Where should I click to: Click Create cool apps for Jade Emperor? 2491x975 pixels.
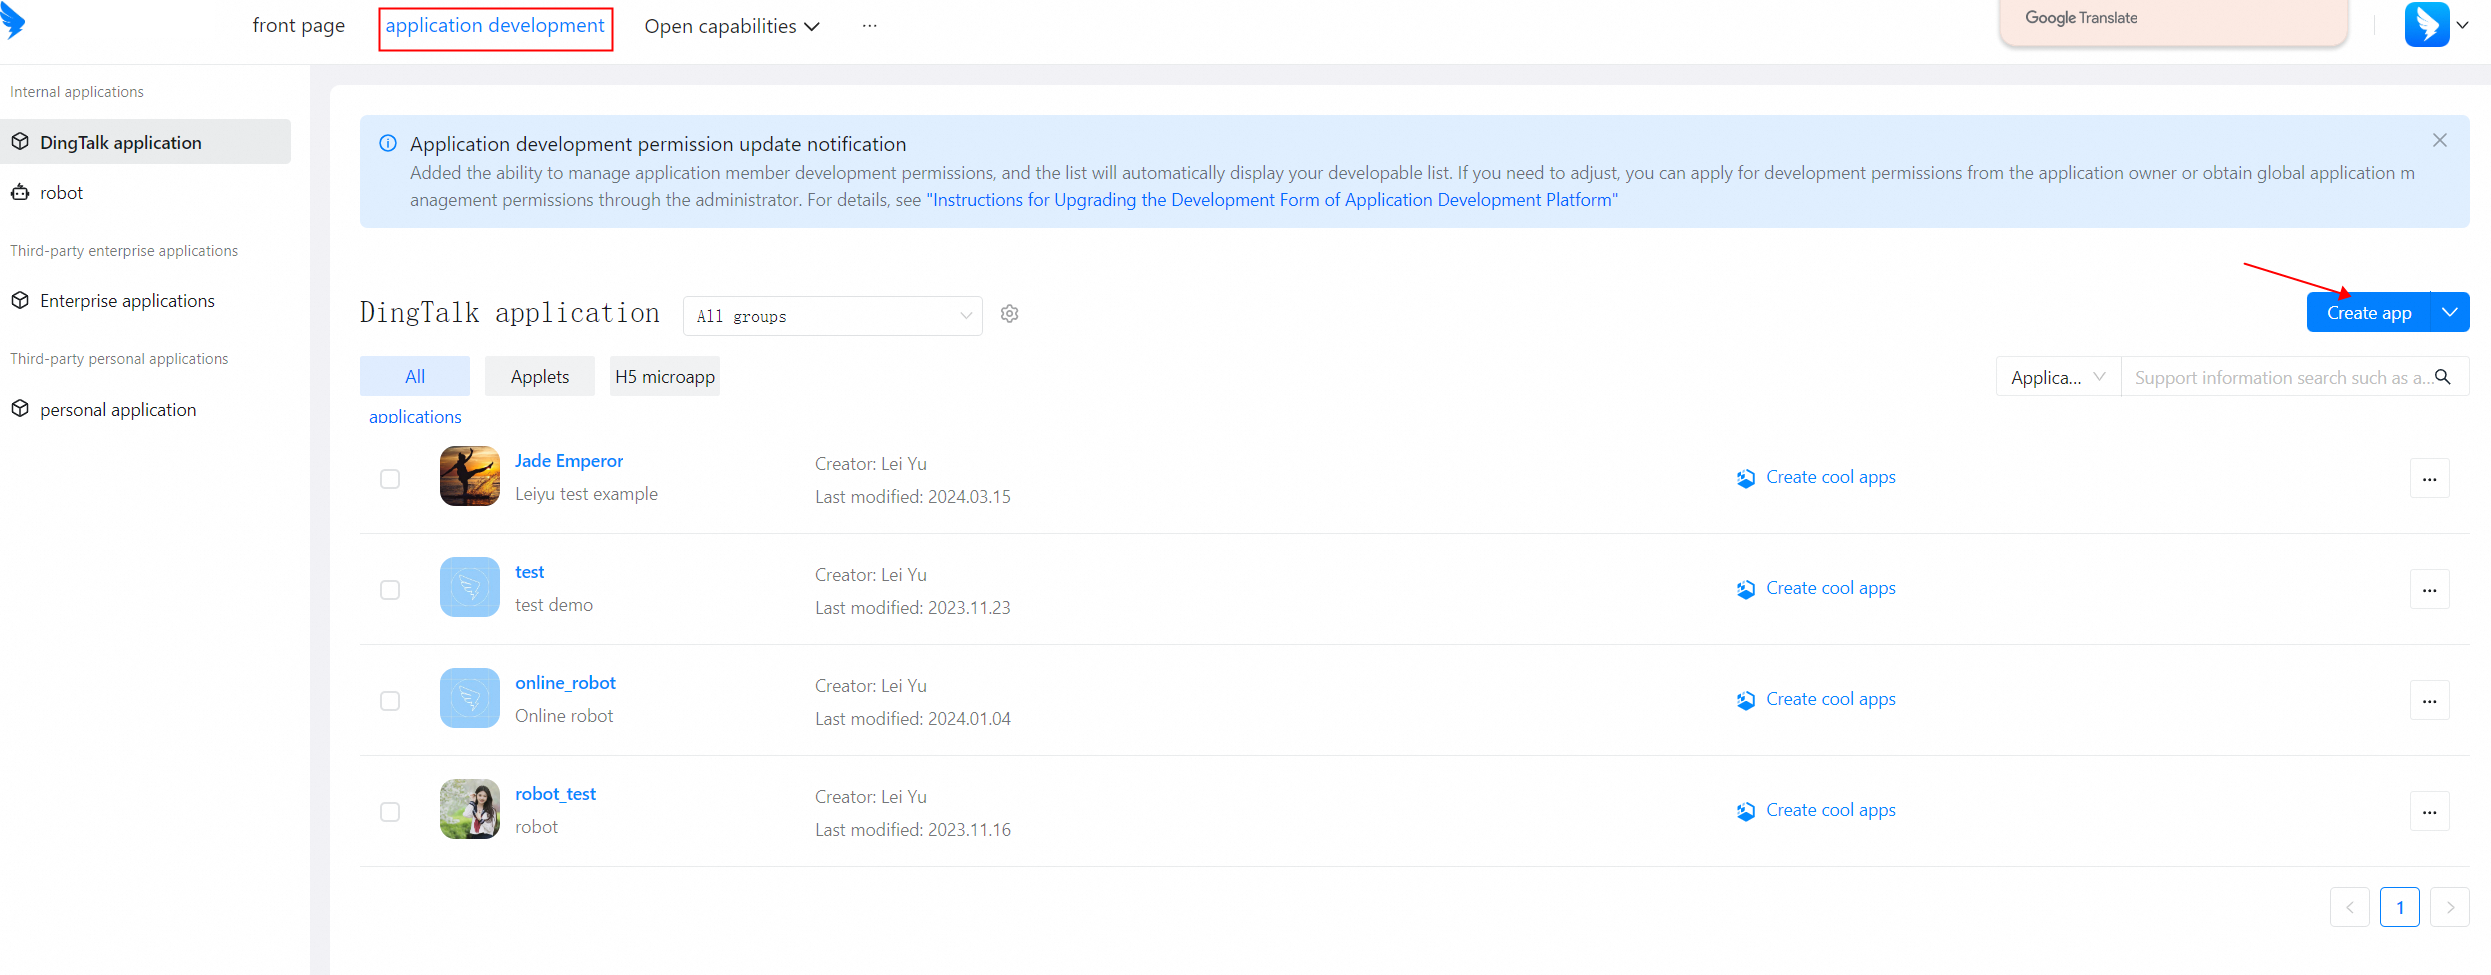click(x=1831, y=477)
